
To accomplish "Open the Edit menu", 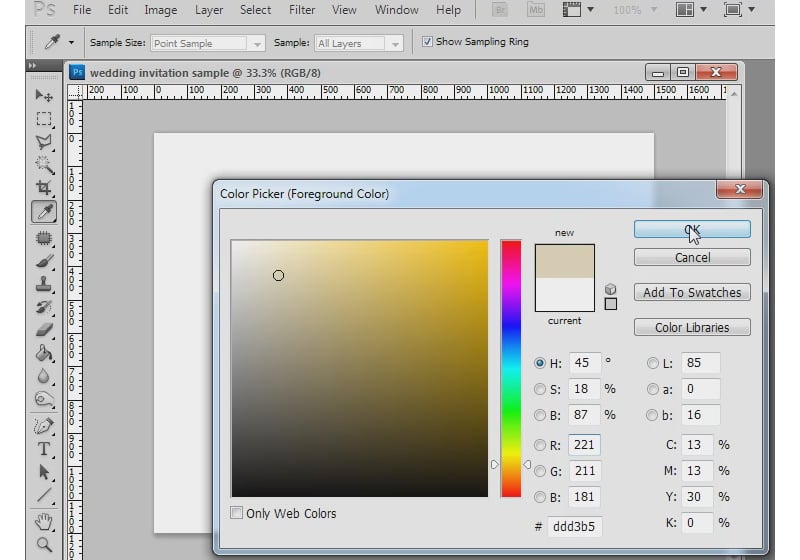I will [118, 10].
